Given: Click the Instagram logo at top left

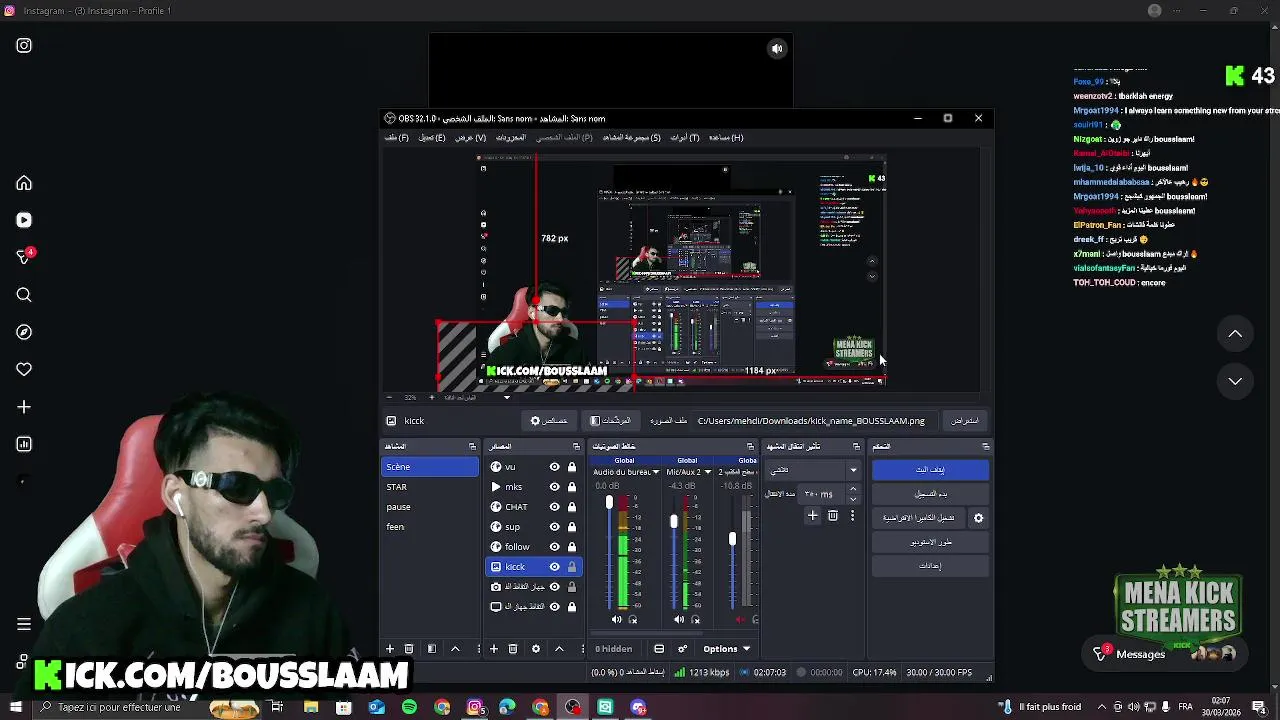Looking at the screenshot, I should [x=24, y=45].
